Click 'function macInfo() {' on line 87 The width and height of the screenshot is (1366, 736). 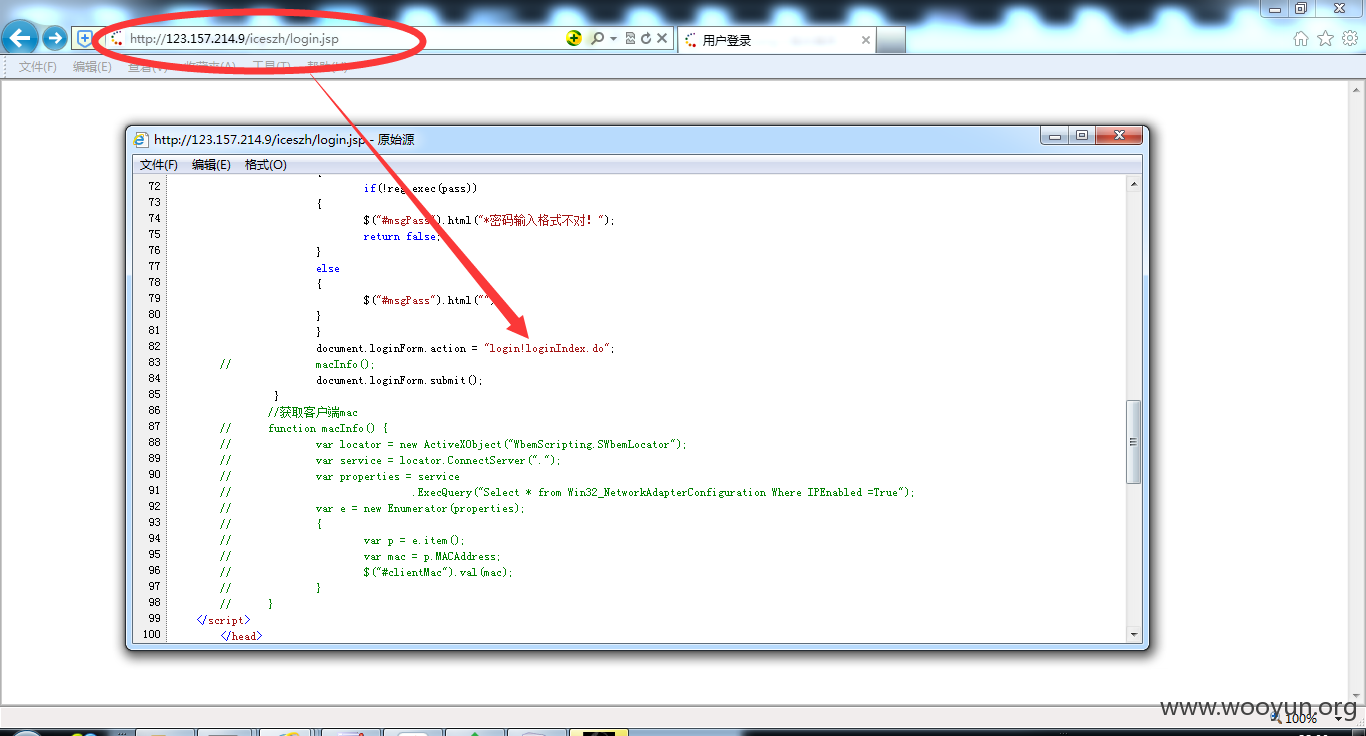(328, 428)
